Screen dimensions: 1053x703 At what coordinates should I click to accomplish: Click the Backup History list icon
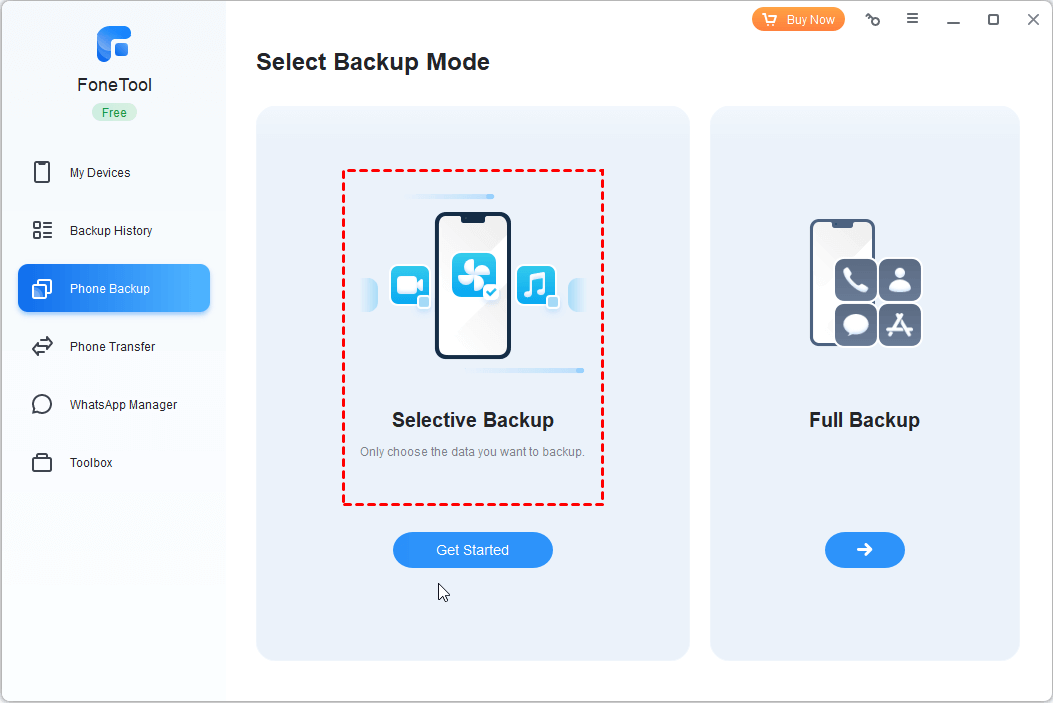point(42,231)
